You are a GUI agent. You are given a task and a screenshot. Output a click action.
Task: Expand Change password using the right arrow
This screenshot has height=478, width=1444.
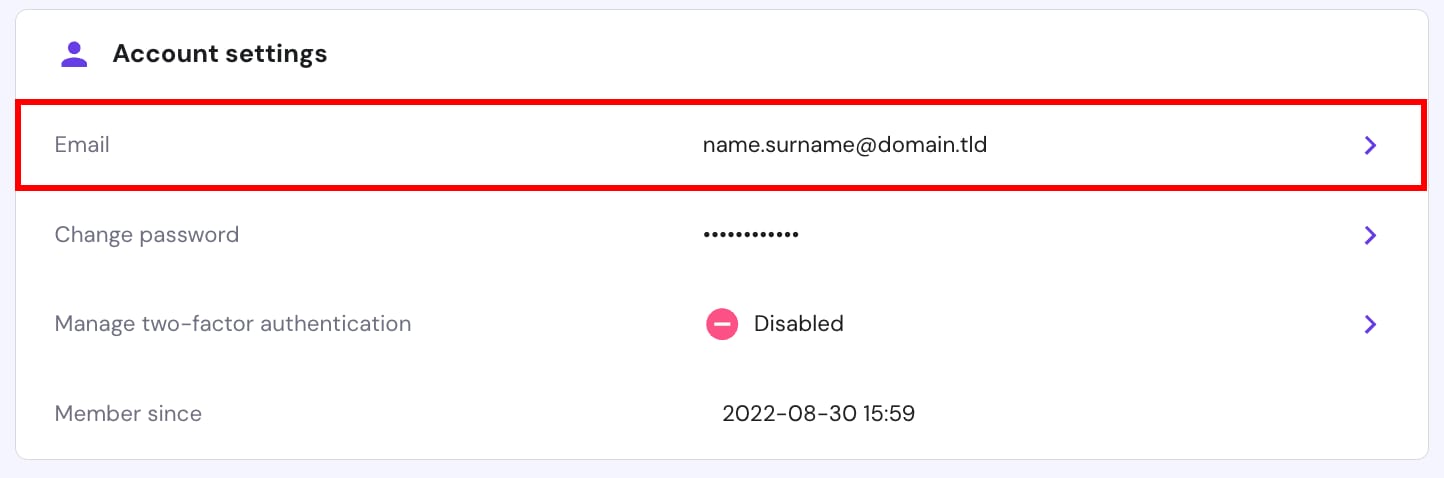(x=1370, y=235)
